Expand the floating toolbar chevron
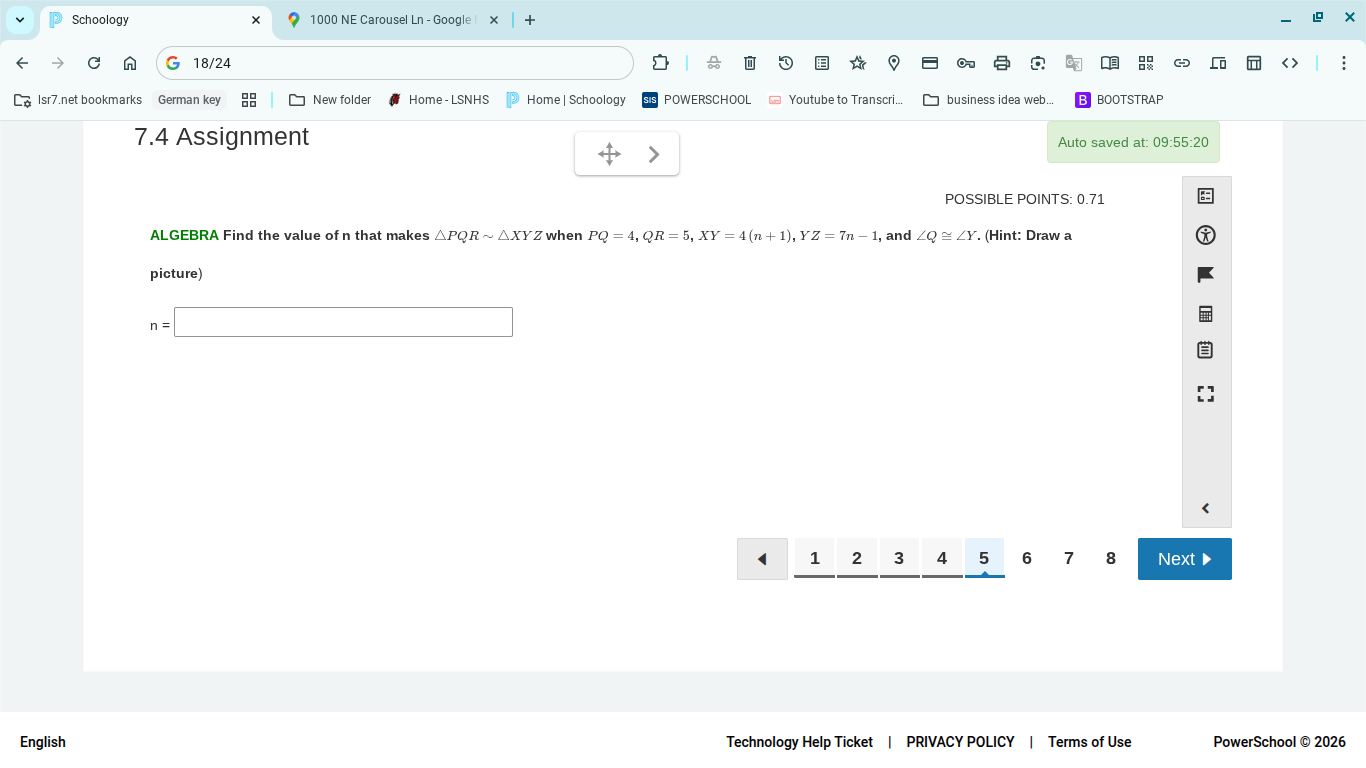The height and width of the screenshot is (768, 1366). click(653, 153)
